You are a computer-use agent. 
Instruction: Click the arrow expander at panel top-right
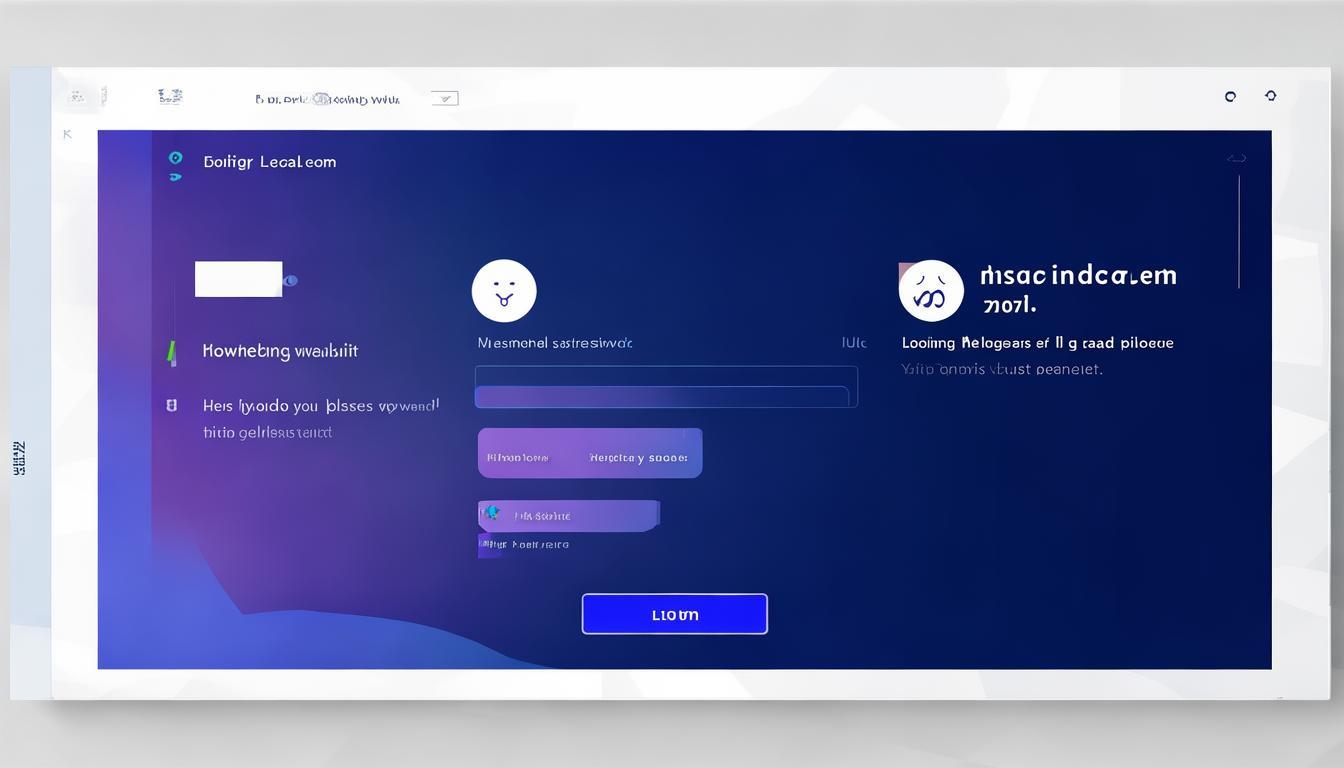[1237, 158]
